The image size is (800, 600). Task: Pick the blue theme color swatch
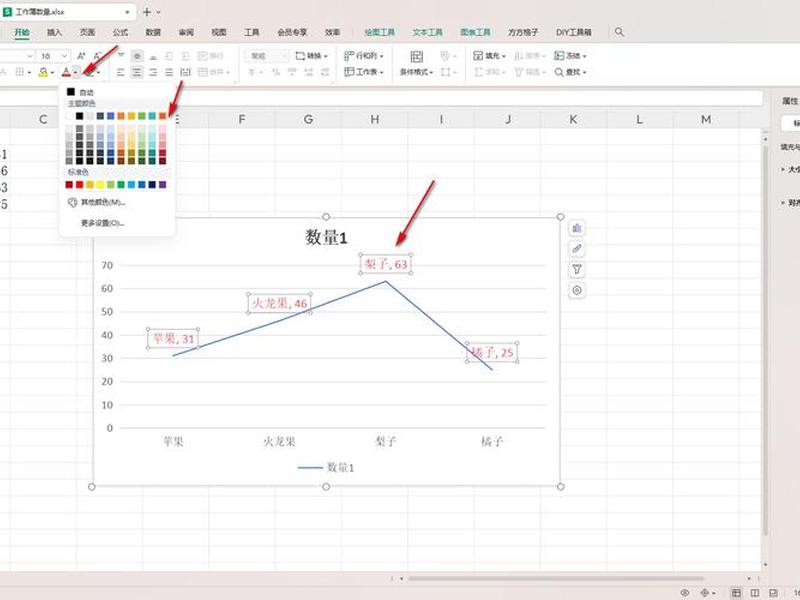[x=111, y=116]
